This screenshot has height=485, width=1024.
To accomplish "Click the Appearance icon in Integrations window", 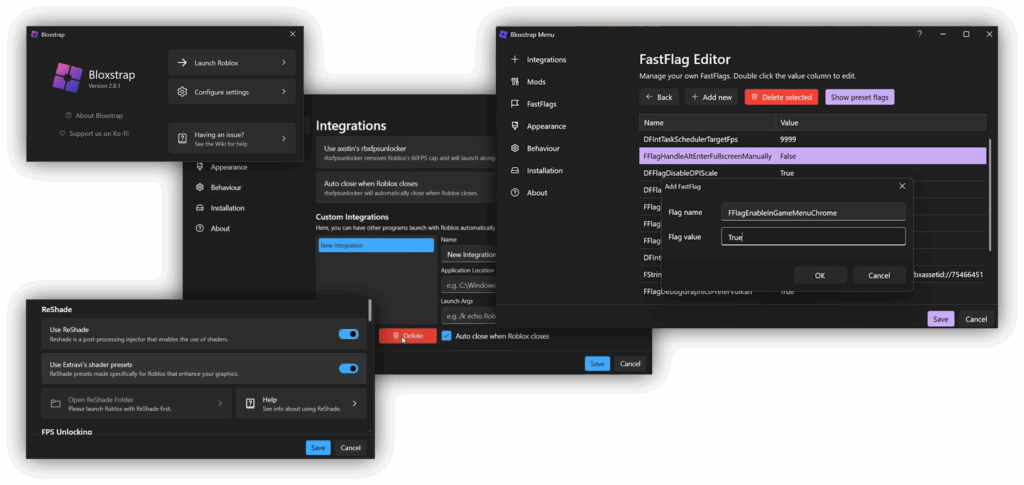I will 199,167.
